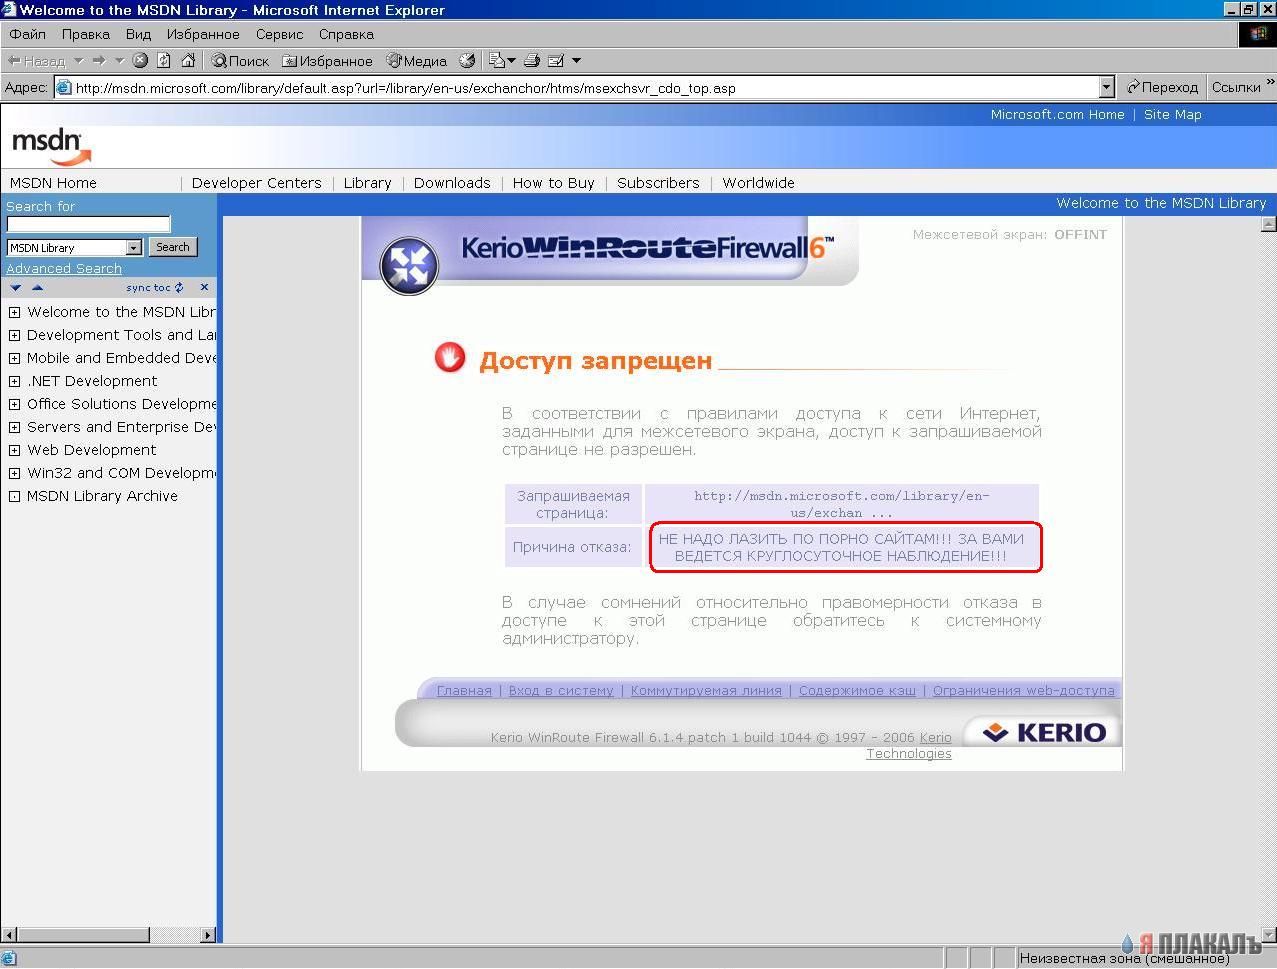Screen dimensions: 1277x969
Task: Click the Ссылки links toolbar label
Action: click(x=1236, y=88)
